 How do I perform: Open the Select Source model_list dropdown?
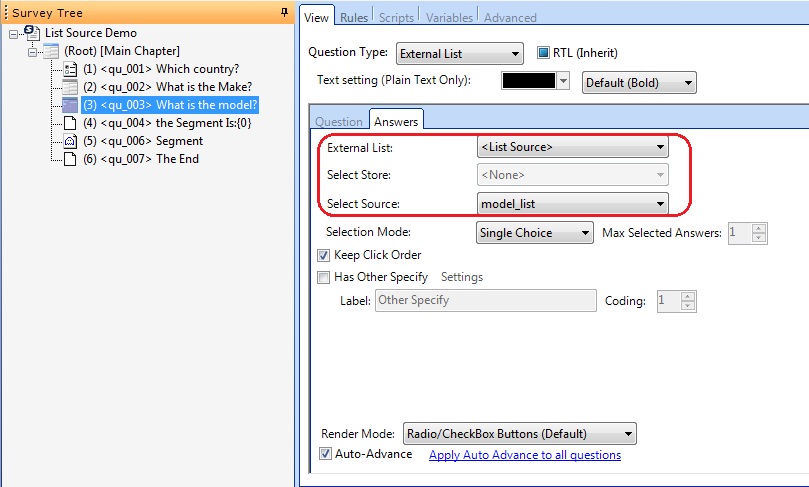pos(573,204)
